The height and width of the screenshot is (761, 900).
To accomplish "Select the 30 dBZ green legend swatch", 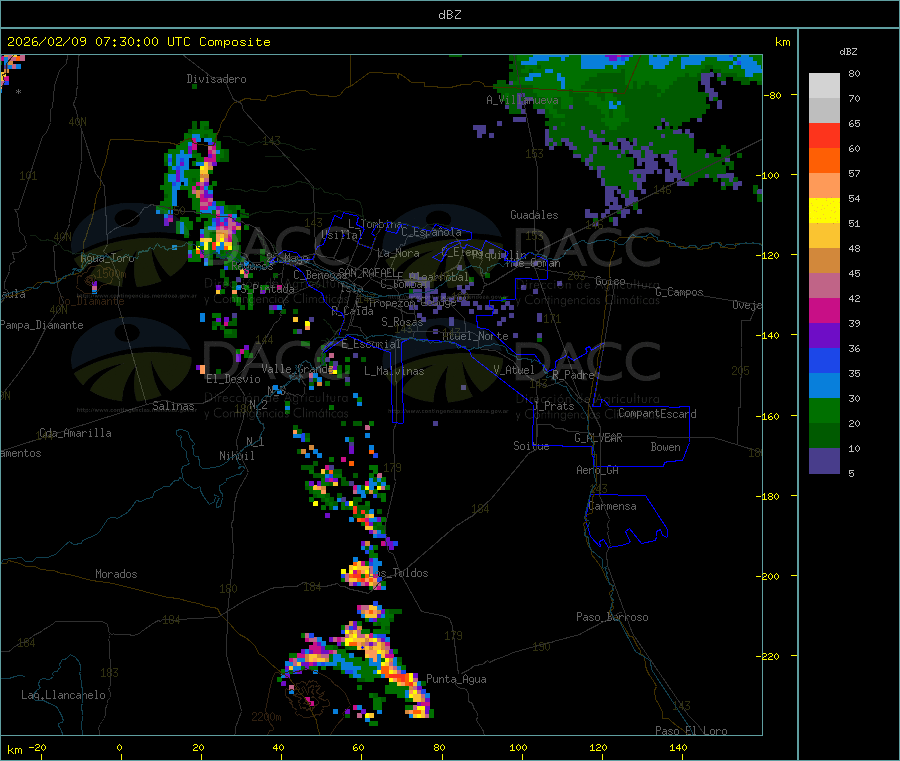I will [x=824, y=410].
